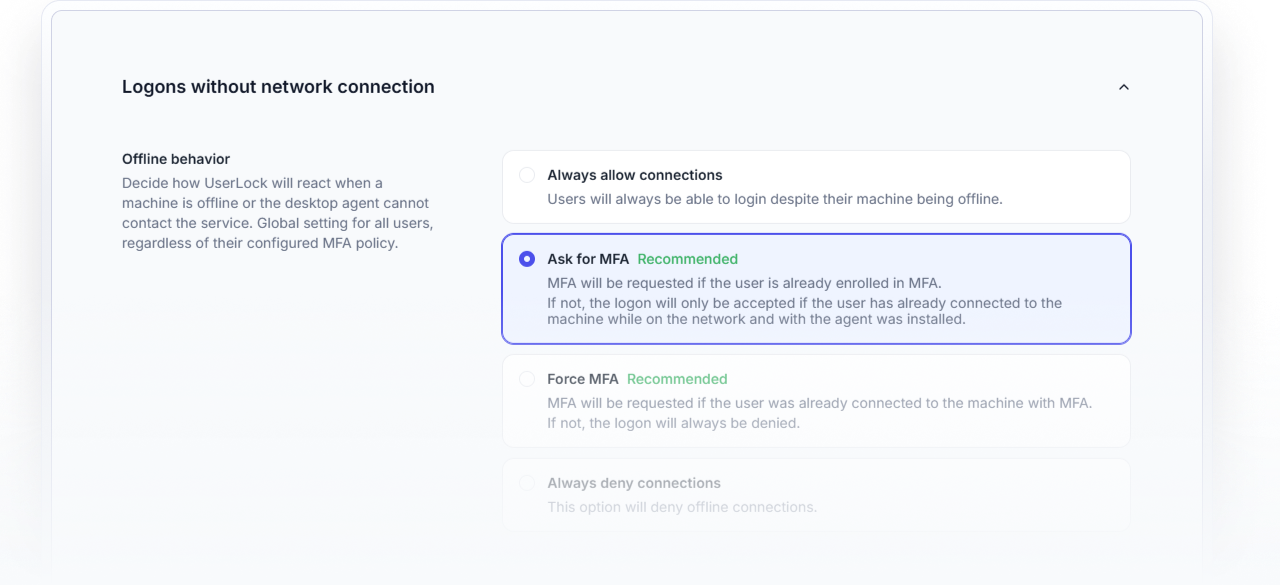Image resolution: width=1280 pixels, height=585 pixels.
Task: Click the Force MFA option title text
Action: pos(583,379)
